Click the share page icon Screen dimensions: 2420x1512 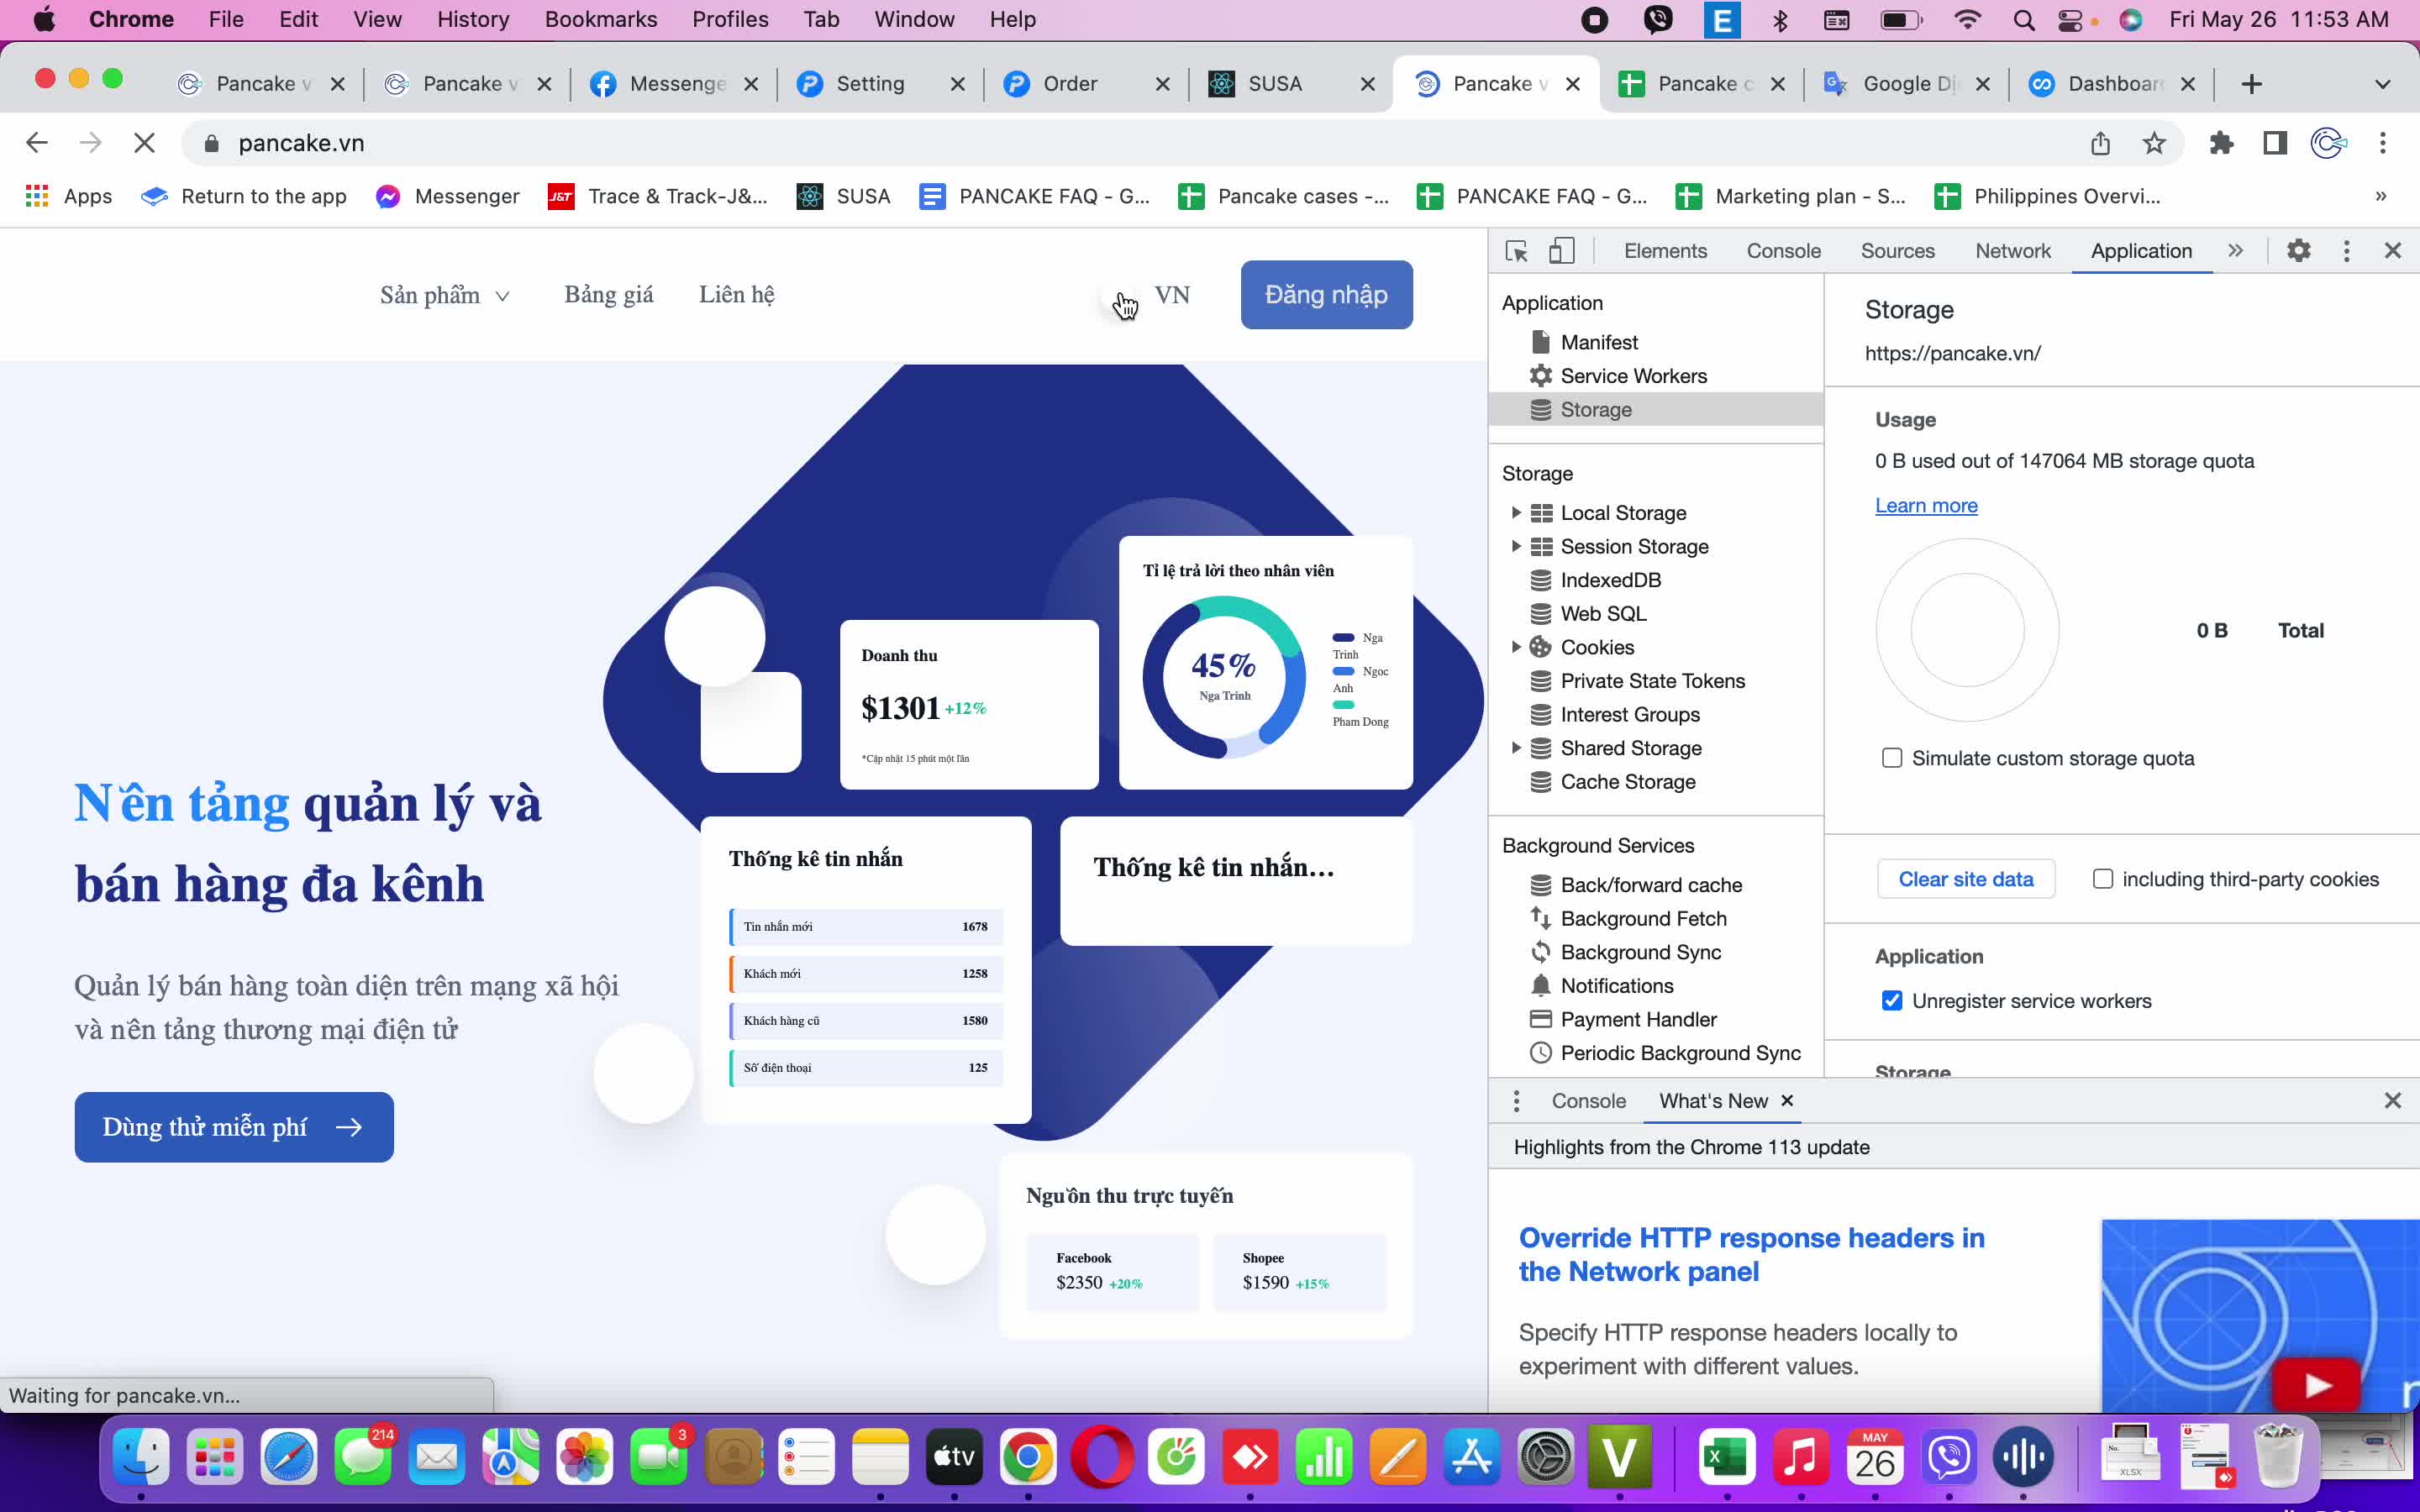2100,143
